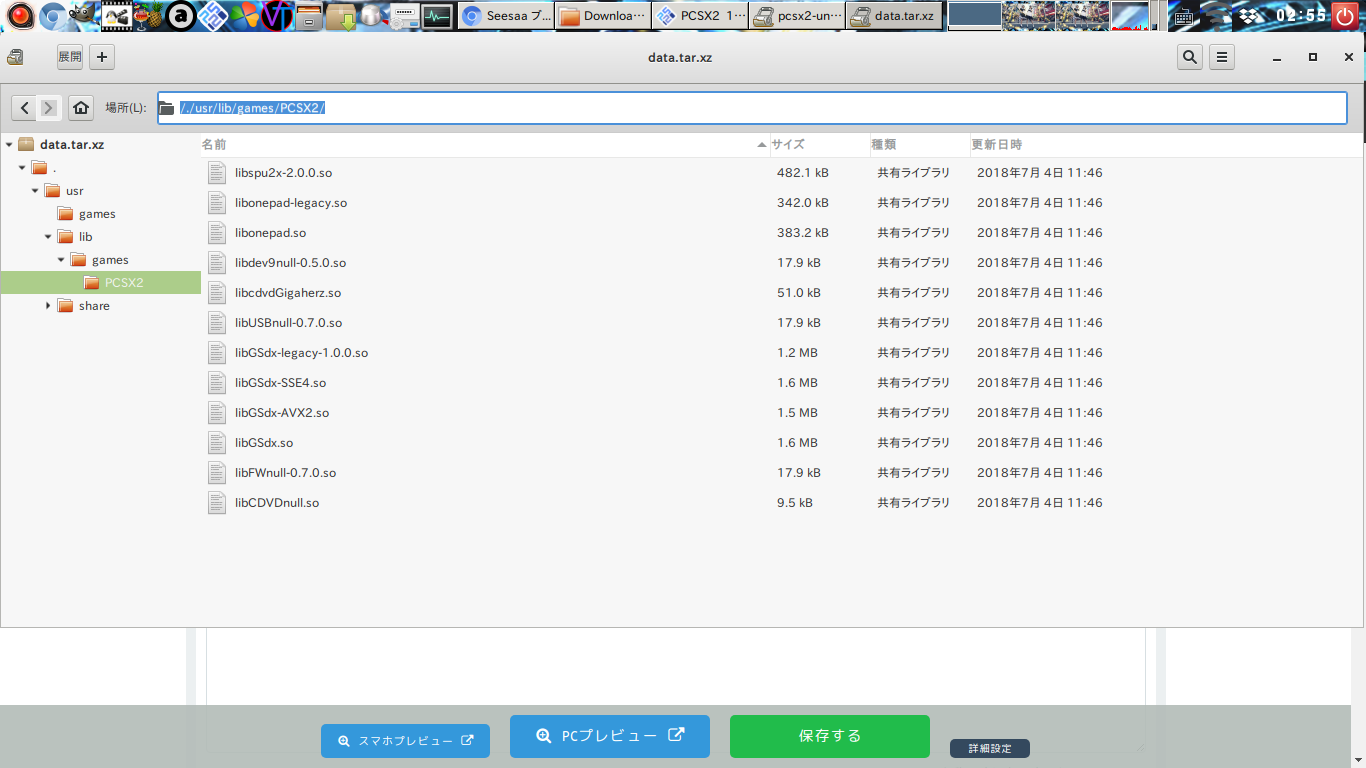Image resolution: width=1366 pixels, height=768 pixels.
Task: Collapse the games folder under lib
Action: [x=61, y=260]
